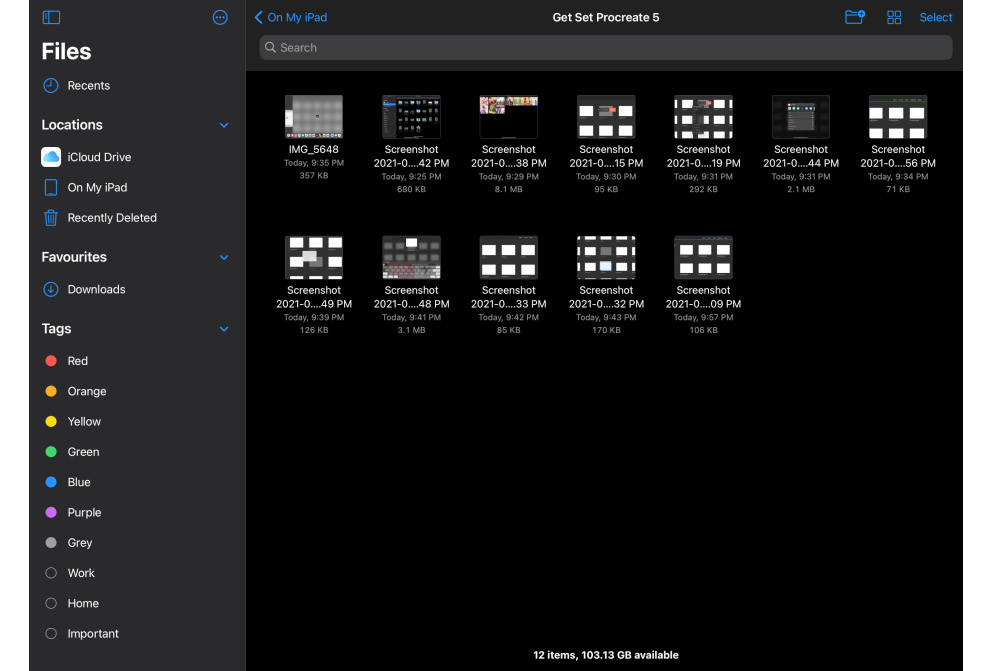This screenshot has width=991, height=671.
Task: Select the Purple tag dot
Action: coord(51,512)
